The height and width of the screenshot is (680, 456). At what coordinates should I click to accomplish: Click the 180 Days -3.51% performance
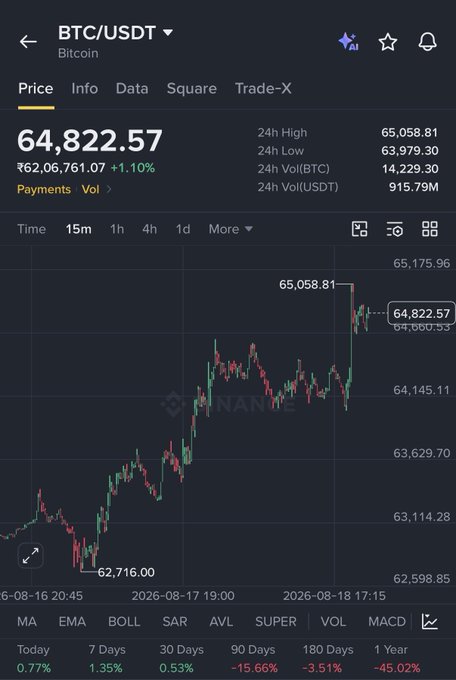[328, 658]
